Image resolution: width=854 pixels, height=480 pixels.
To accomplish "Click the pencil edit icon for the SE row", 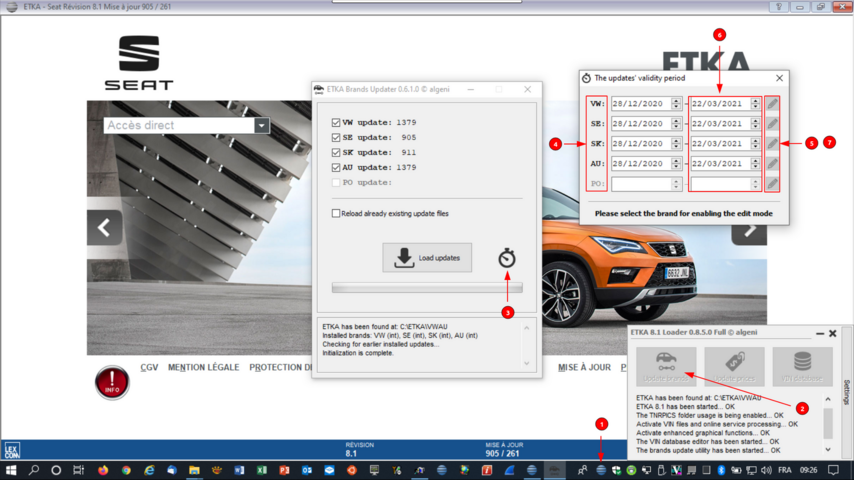I will (x=772, y=124).
